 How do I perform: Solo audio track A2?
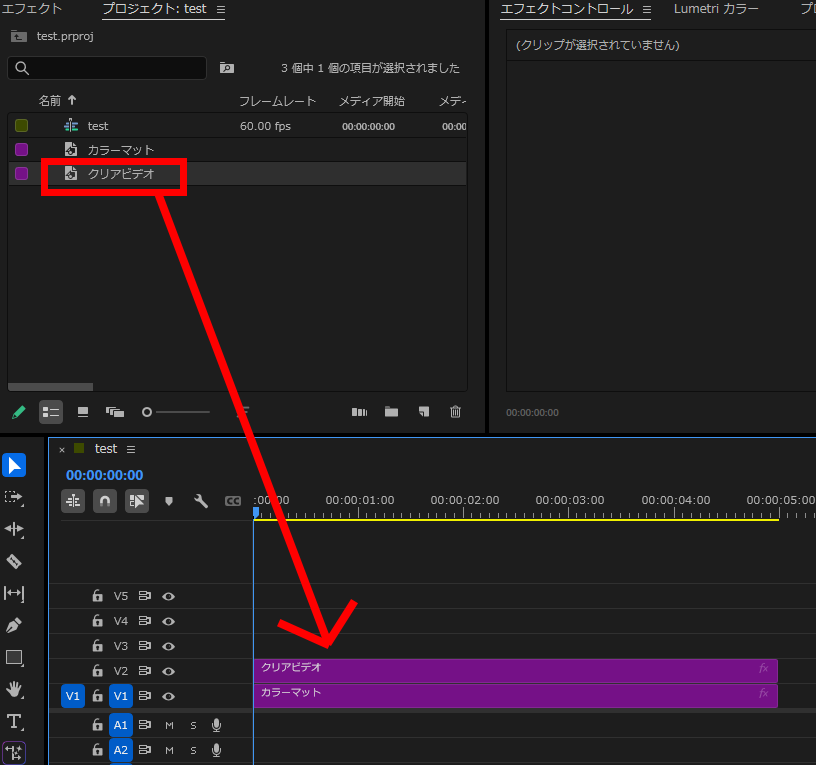193,750
